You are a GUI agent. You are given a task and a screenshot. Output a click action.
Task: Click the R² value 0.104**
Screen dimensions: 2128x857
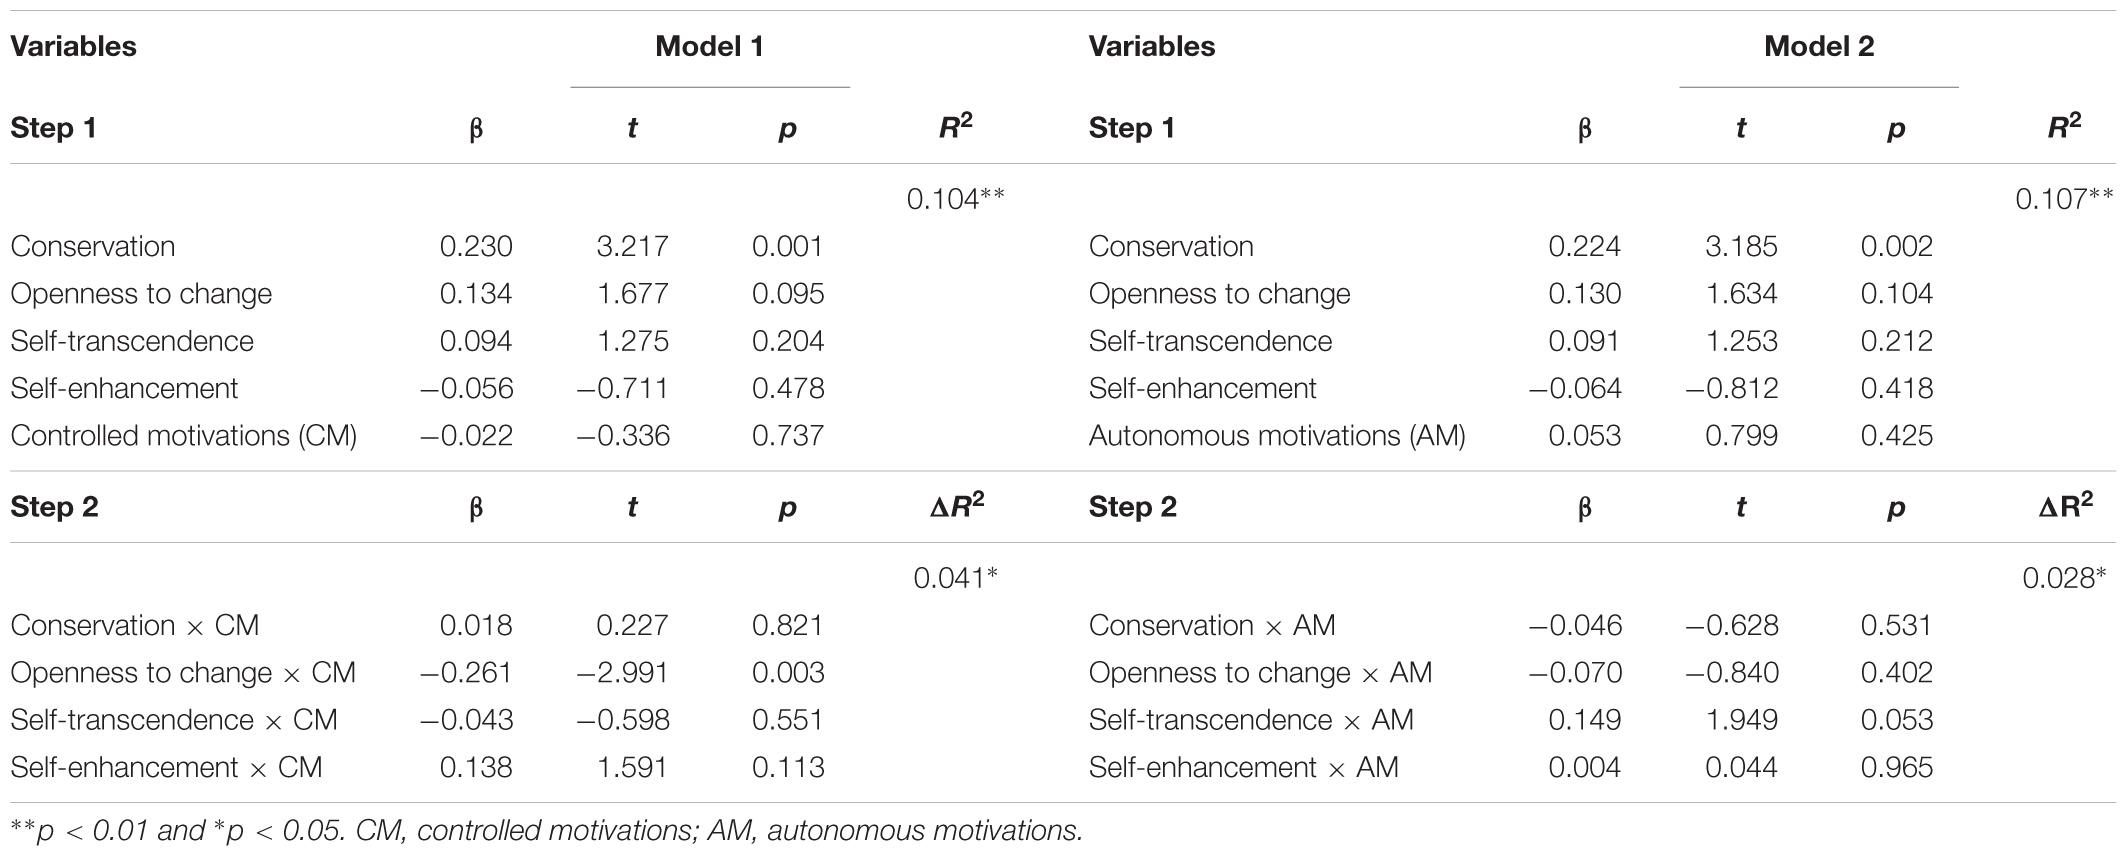pos(955,199)
